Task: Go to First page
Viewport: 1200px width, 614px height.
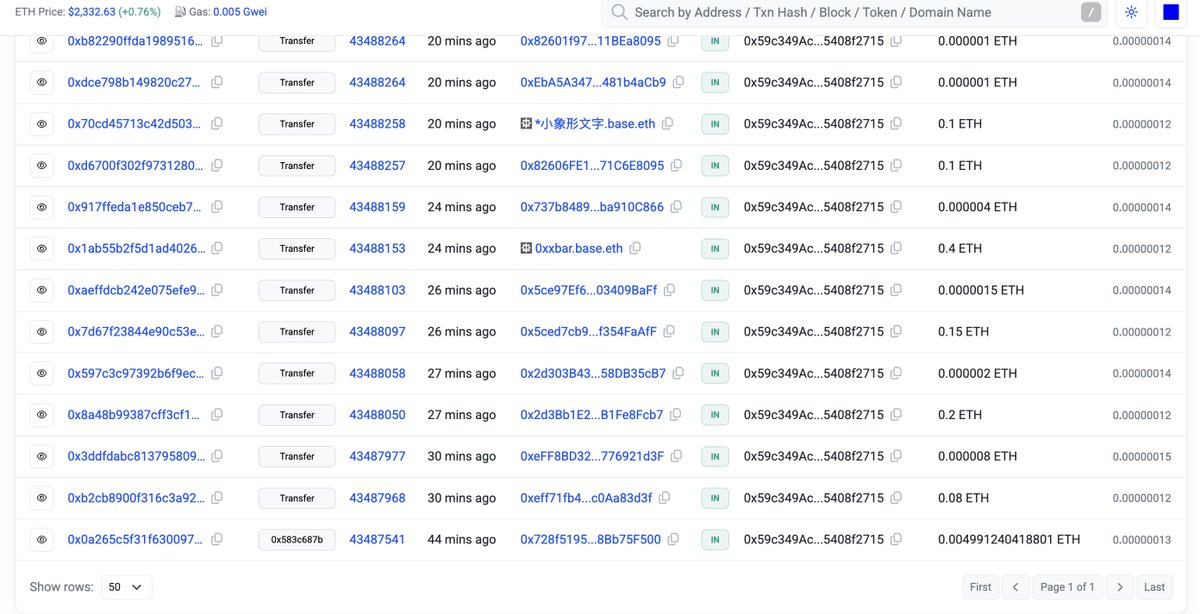Action: click(981, 587)
